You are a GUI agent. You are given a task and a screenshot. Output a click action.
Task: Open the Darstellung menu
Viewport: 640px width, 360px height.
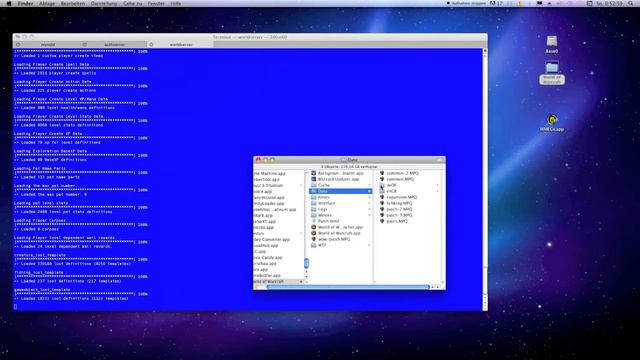click(104, 3)
